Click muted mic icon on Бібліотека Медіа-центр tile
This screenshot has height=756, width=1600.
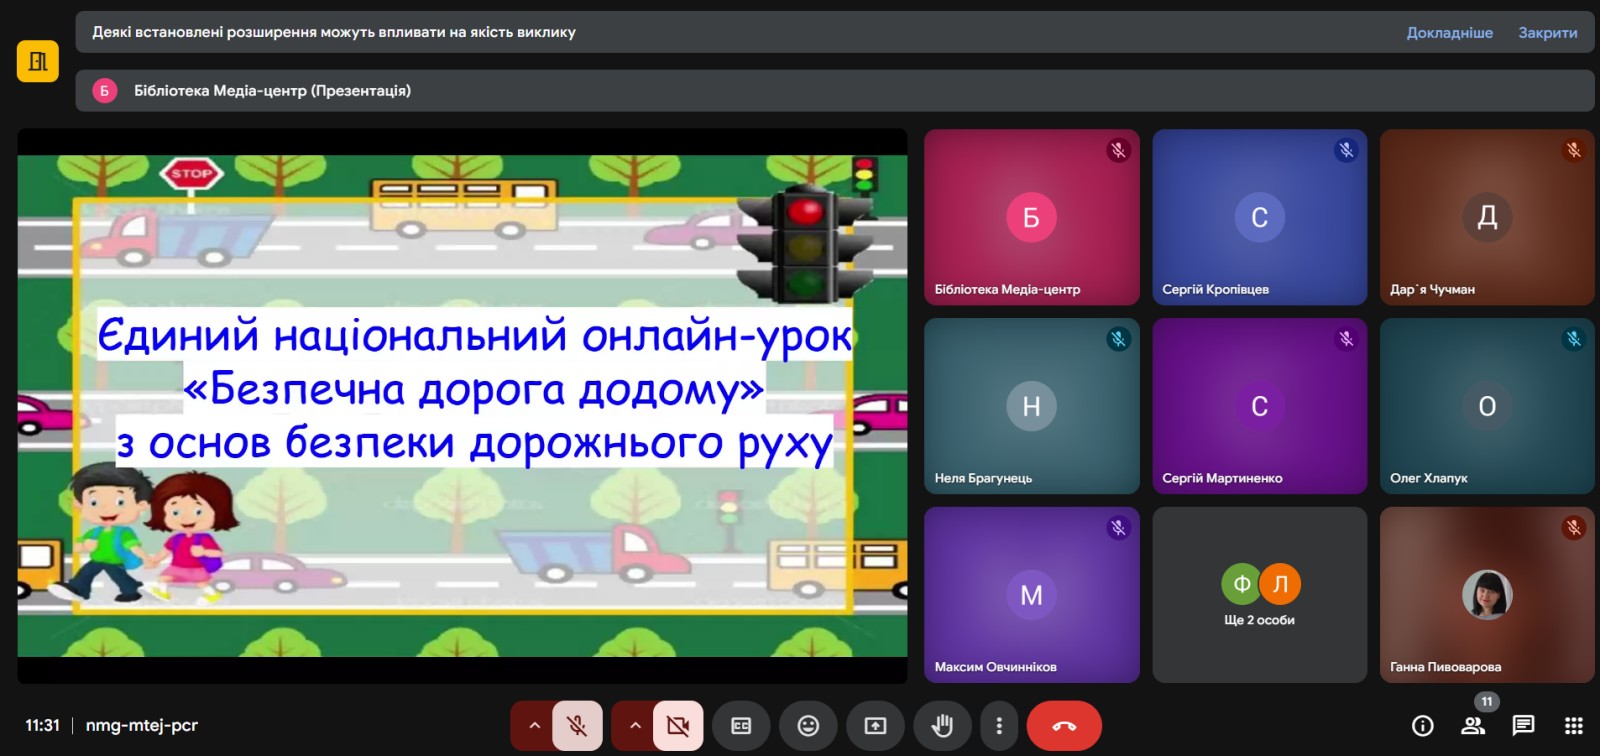1118,150
